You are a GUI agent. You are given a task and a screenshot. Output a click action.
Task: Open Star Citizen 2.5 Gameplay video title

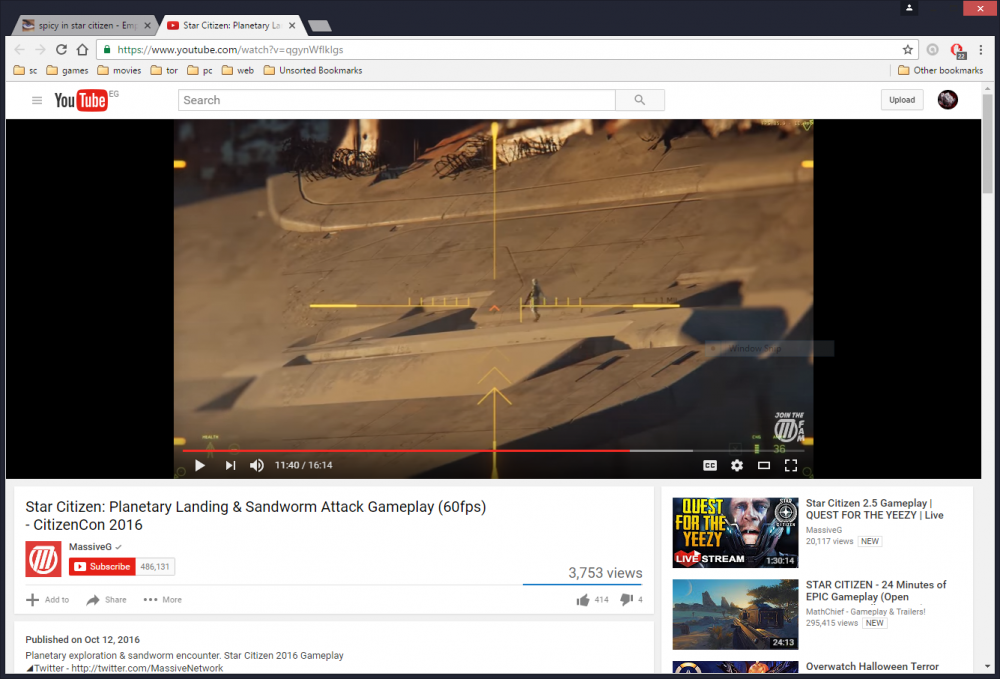[x=874, y=509]
